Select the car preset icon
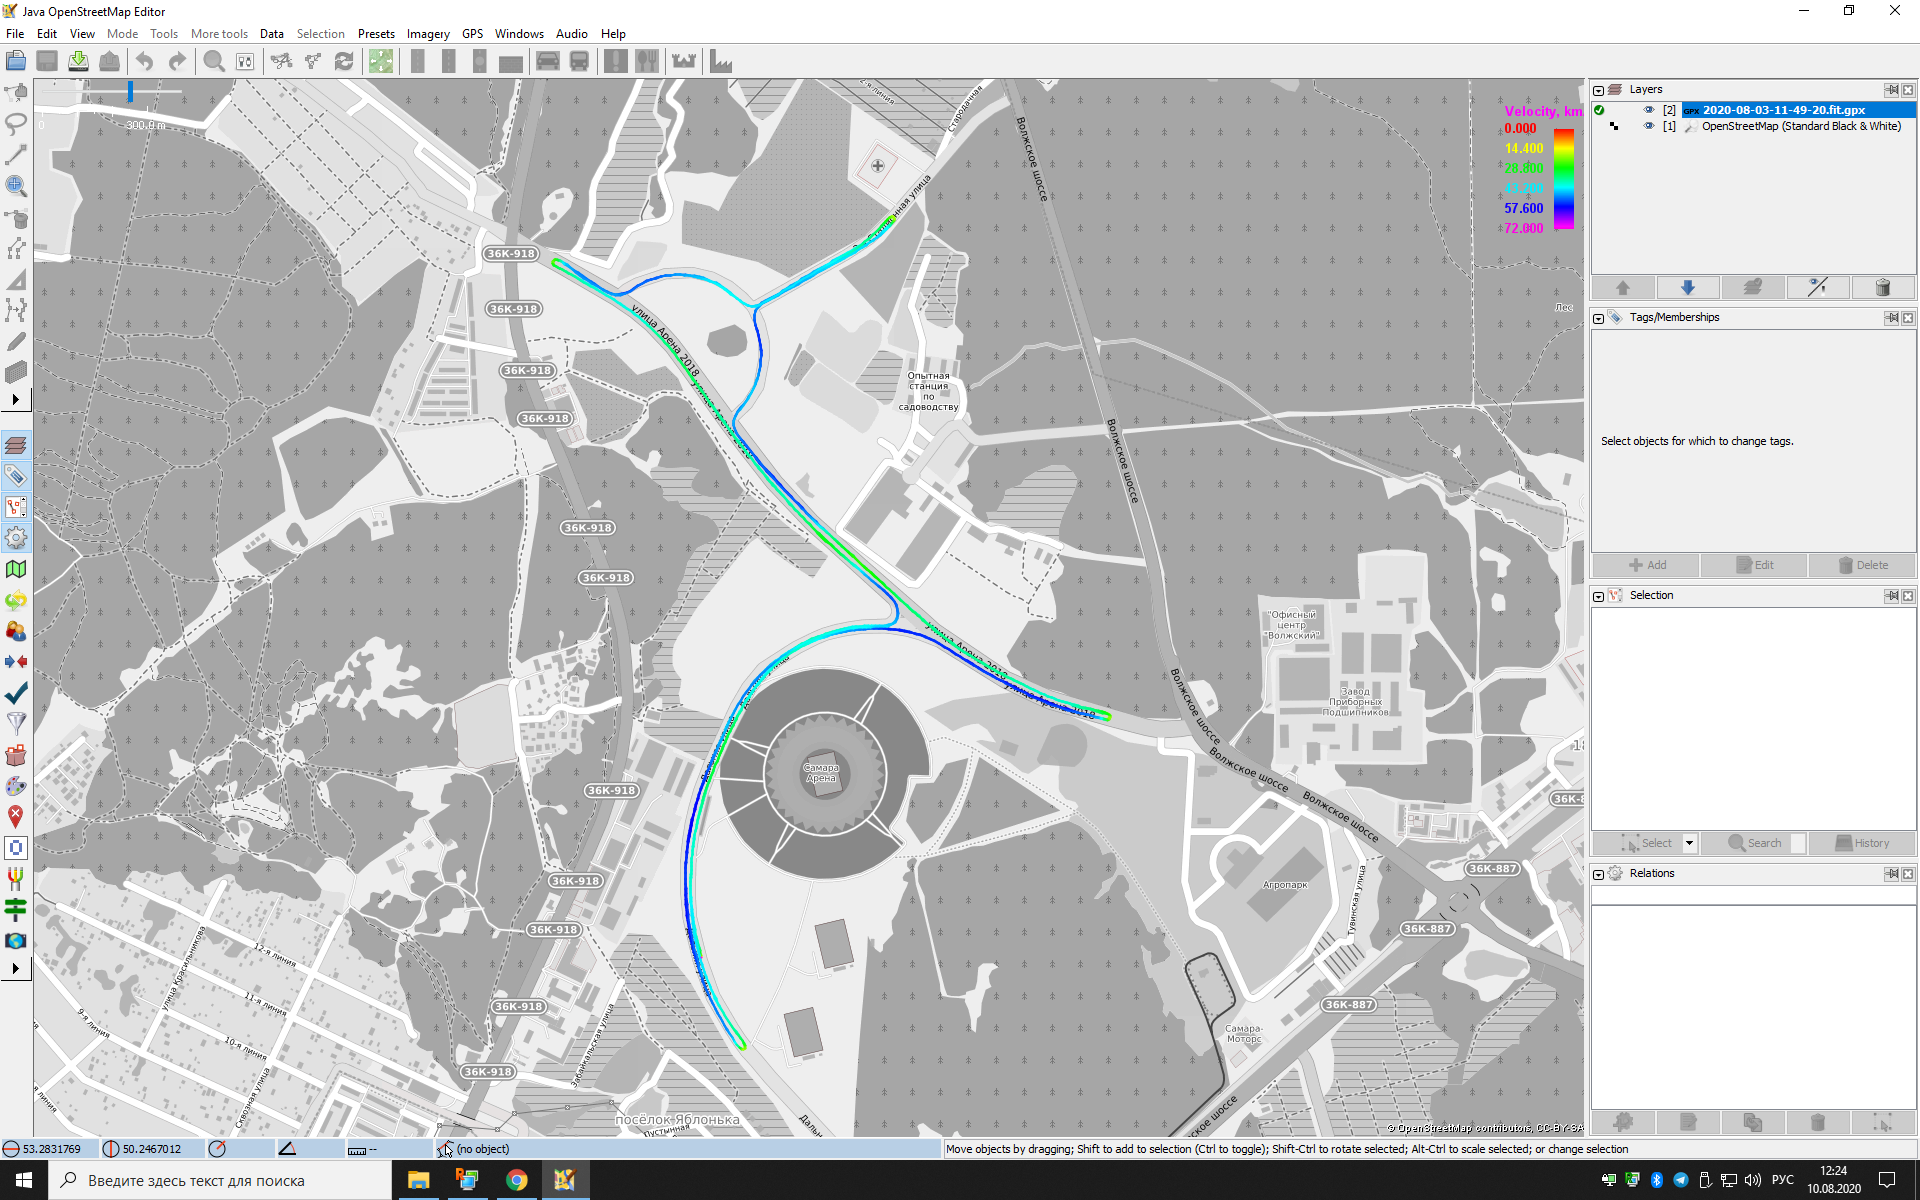This screenshot has width=1920, height=1200. 548,62
